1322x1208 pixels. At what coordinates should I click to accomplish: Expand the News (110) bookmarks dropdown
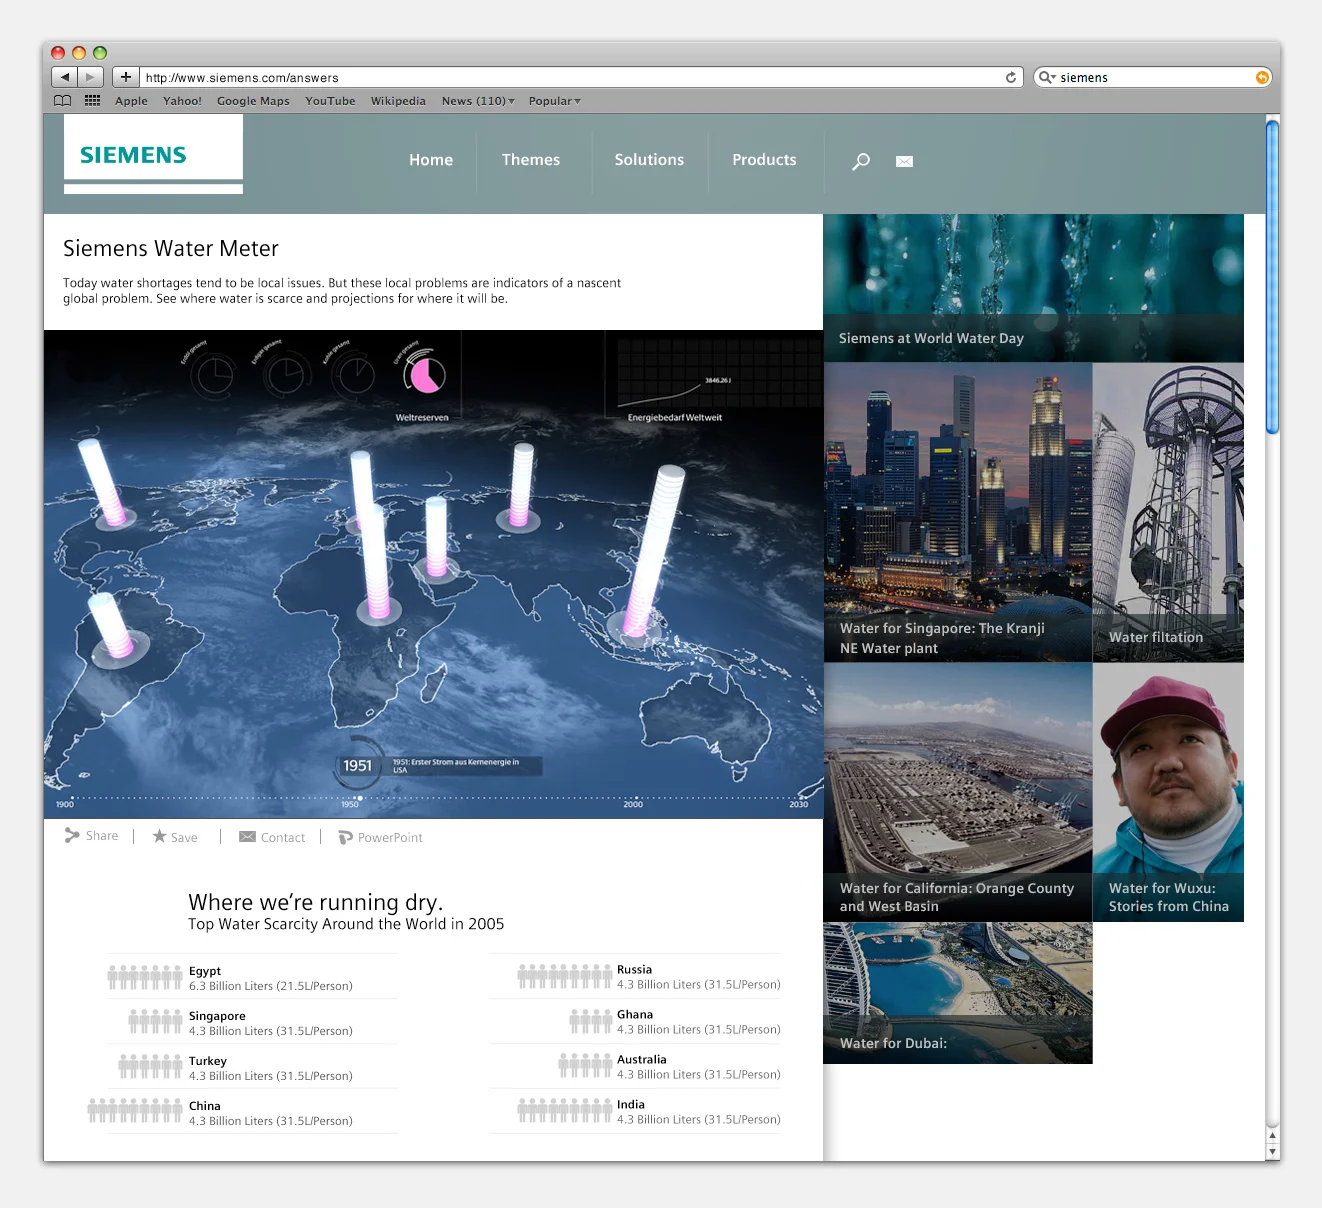(x=478, y=101)
